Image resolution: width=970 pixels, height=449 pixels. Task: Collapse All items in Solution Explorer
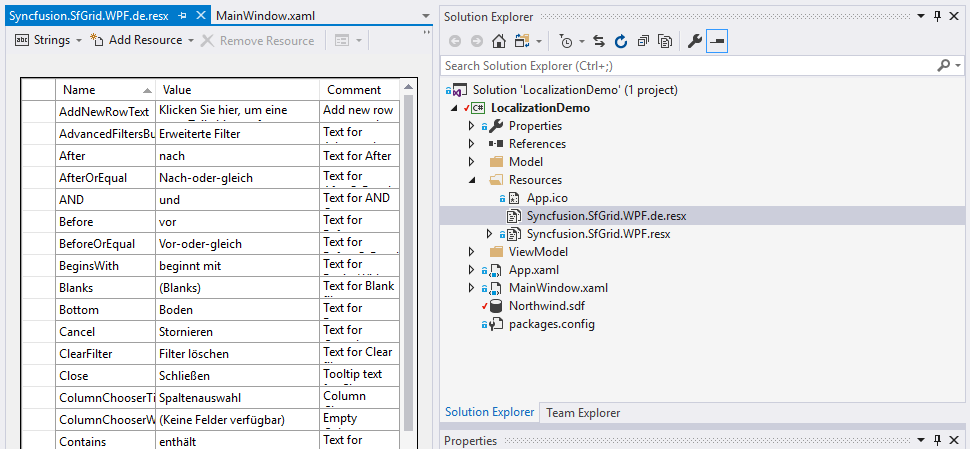click(643, 41)
